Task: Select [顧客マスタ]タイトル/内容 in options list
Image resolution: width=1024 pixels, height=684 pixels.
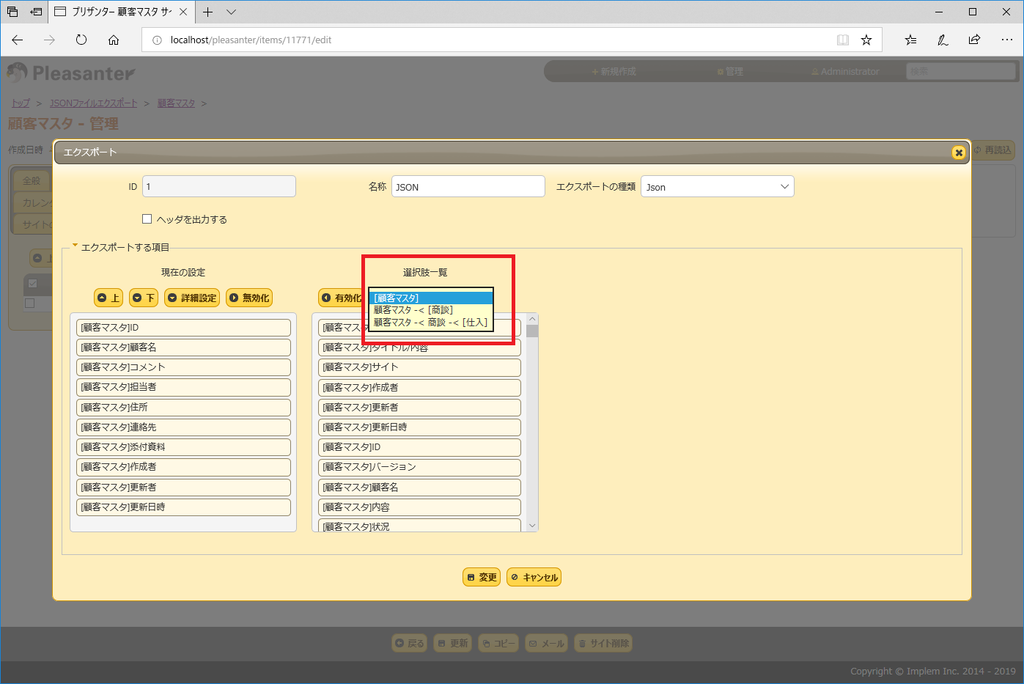Action: tap(419, 348)
